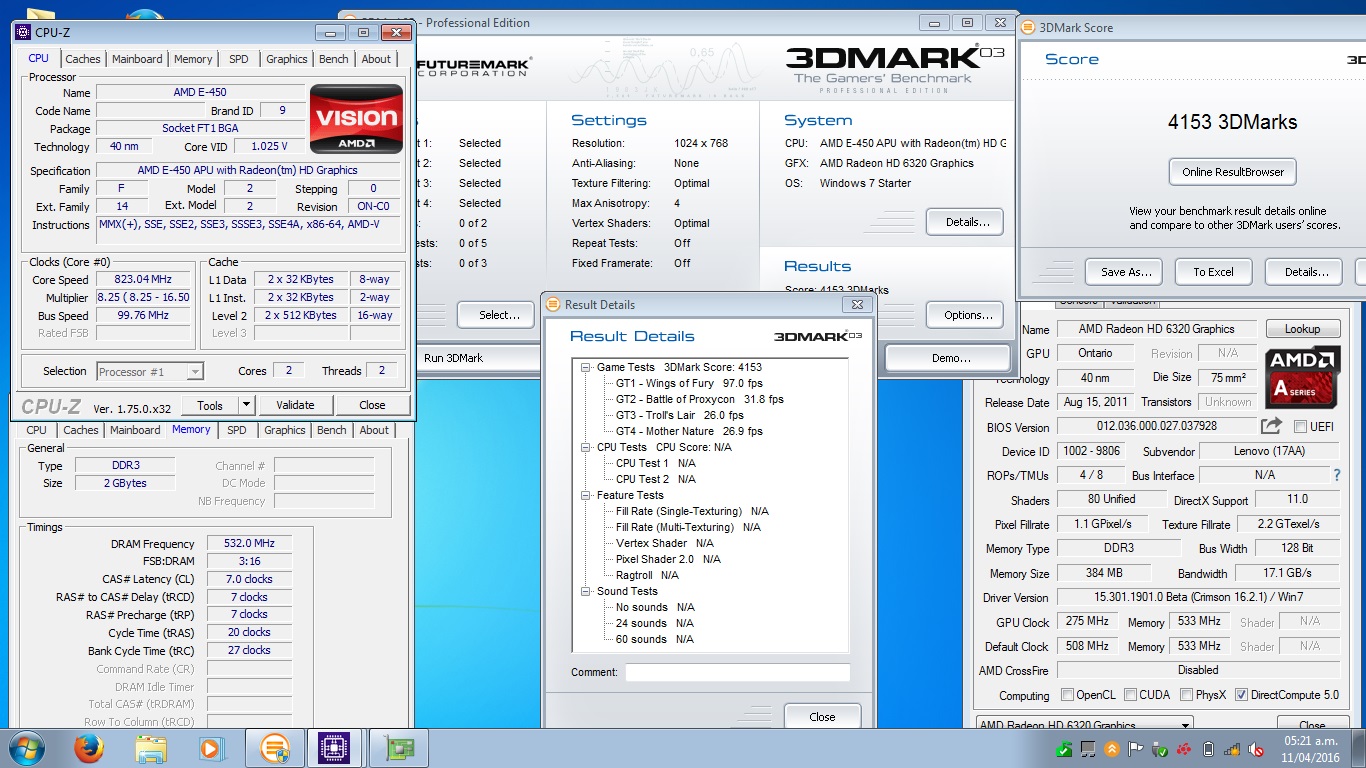The image size is (1366, 768).
Task: Click the red AMD Catalyst tray icon
Action: (x=1184, y=748)
